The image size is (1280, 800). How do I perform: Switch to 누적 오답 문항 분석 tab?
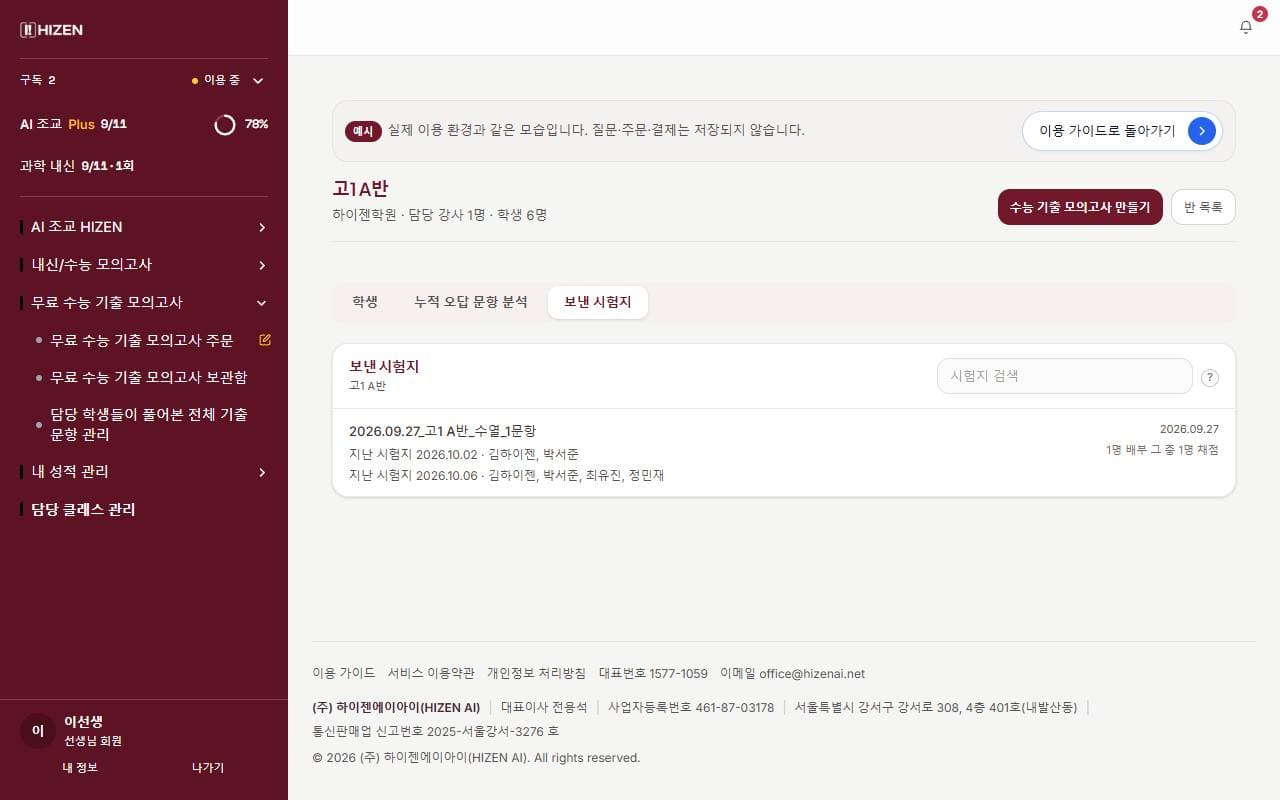coord(471,302)
